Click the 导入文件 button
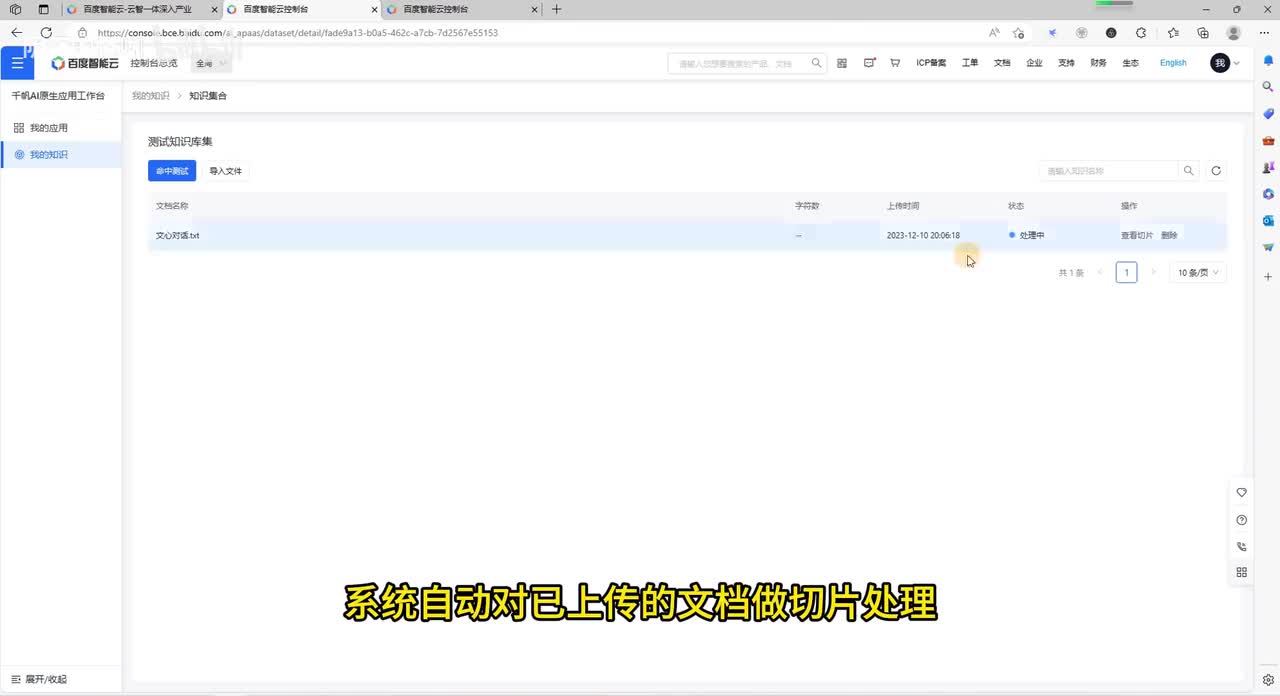This screenshot has height=696, width=1280. pyautogui.click(x=225, y=171)
